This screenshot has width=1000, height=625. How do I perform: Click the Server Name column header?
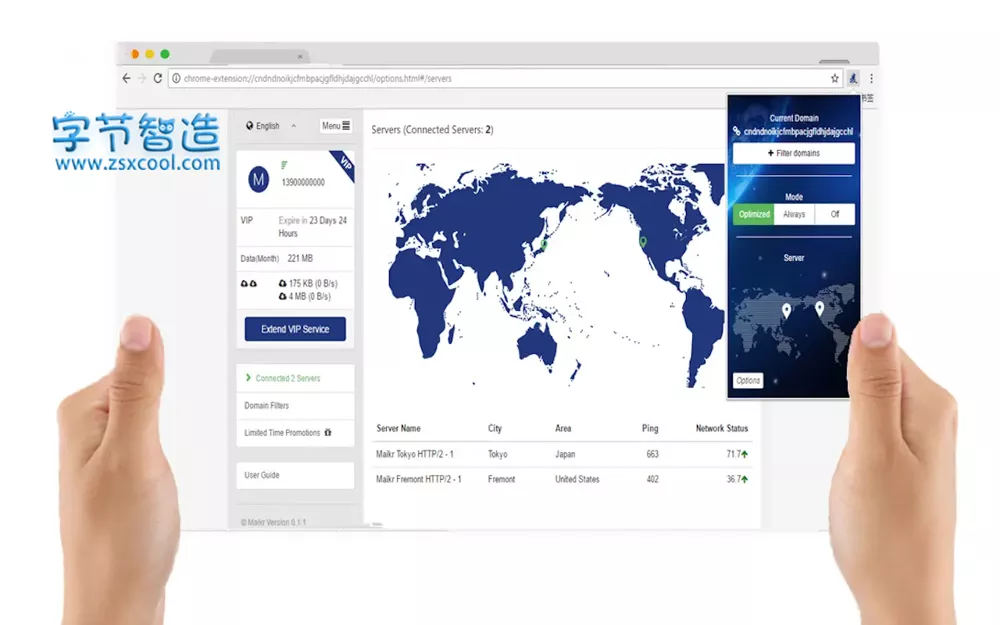[x=398, y=429]
